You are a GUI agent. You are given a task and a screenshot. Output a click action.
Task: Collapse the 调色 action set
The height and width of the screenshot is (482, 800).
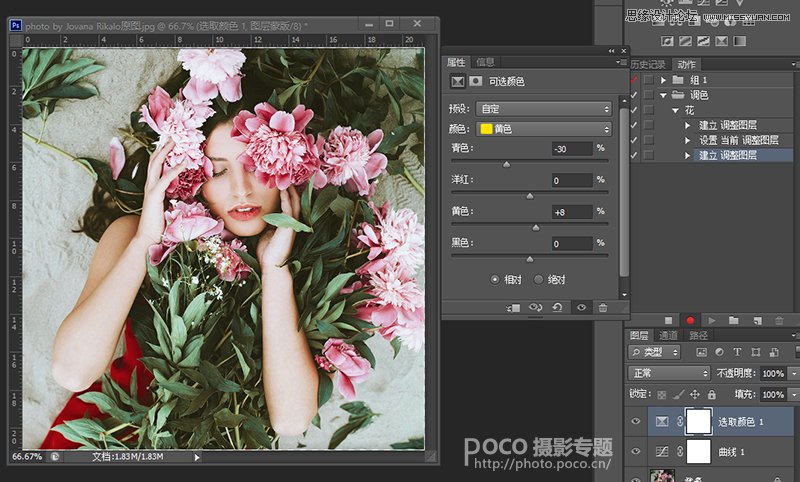[663, 95]
